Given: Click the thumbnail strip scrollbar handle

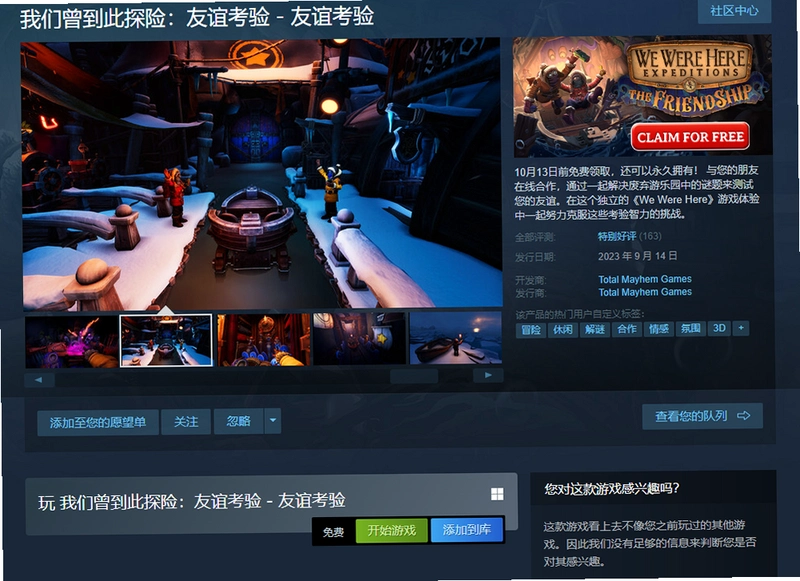Looking at the screenshot, I should [x=414, y=376].
